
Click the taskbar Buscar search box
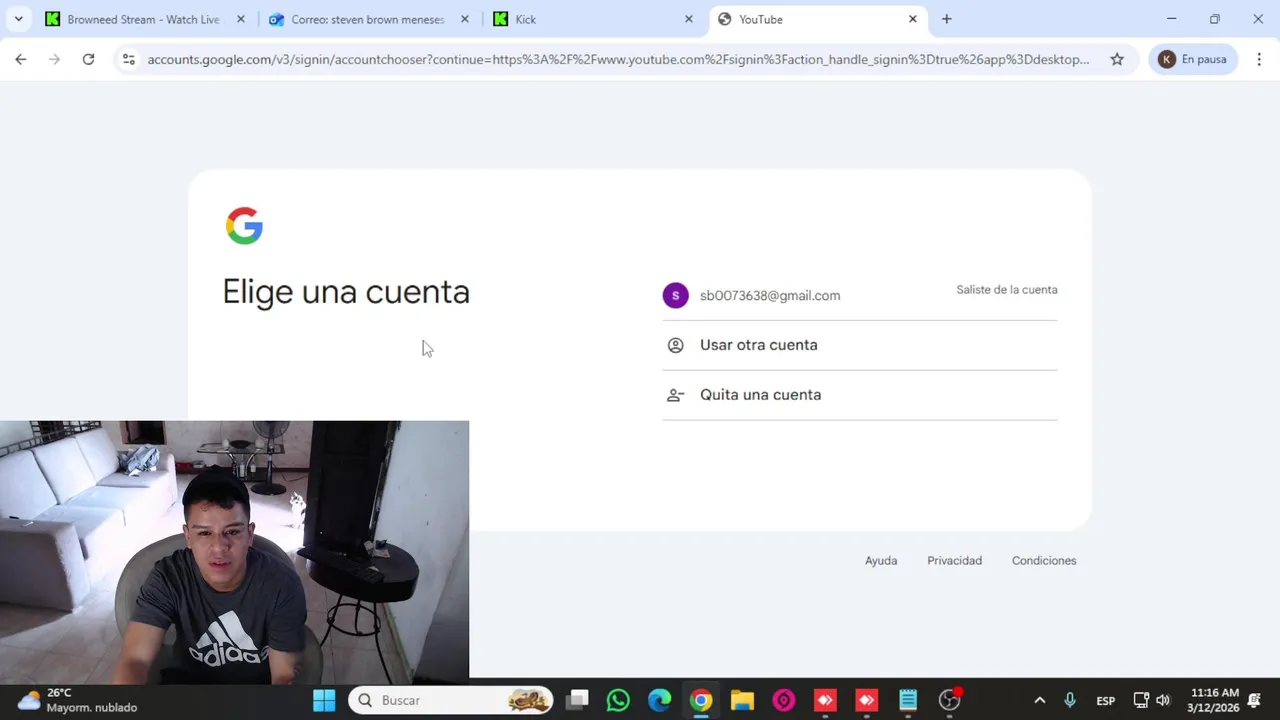tap(451, 700)
